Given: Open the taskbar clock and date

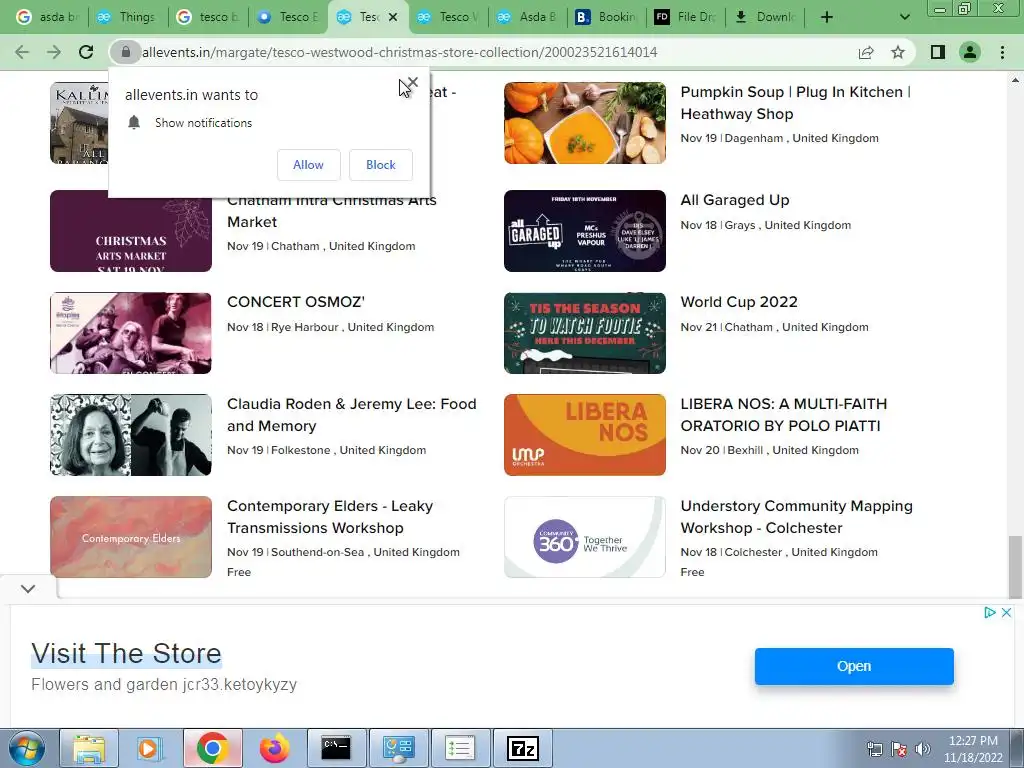Looking at the screenshot, I should tap(973, 749).
